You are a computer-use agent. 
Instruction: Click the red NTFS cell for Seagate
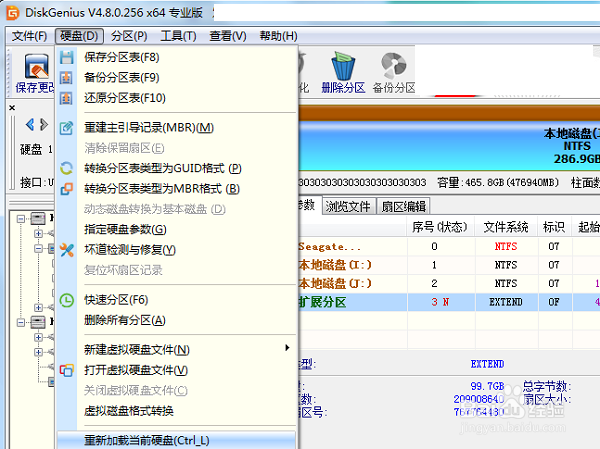pyautogui.click(x=506, y=247)
